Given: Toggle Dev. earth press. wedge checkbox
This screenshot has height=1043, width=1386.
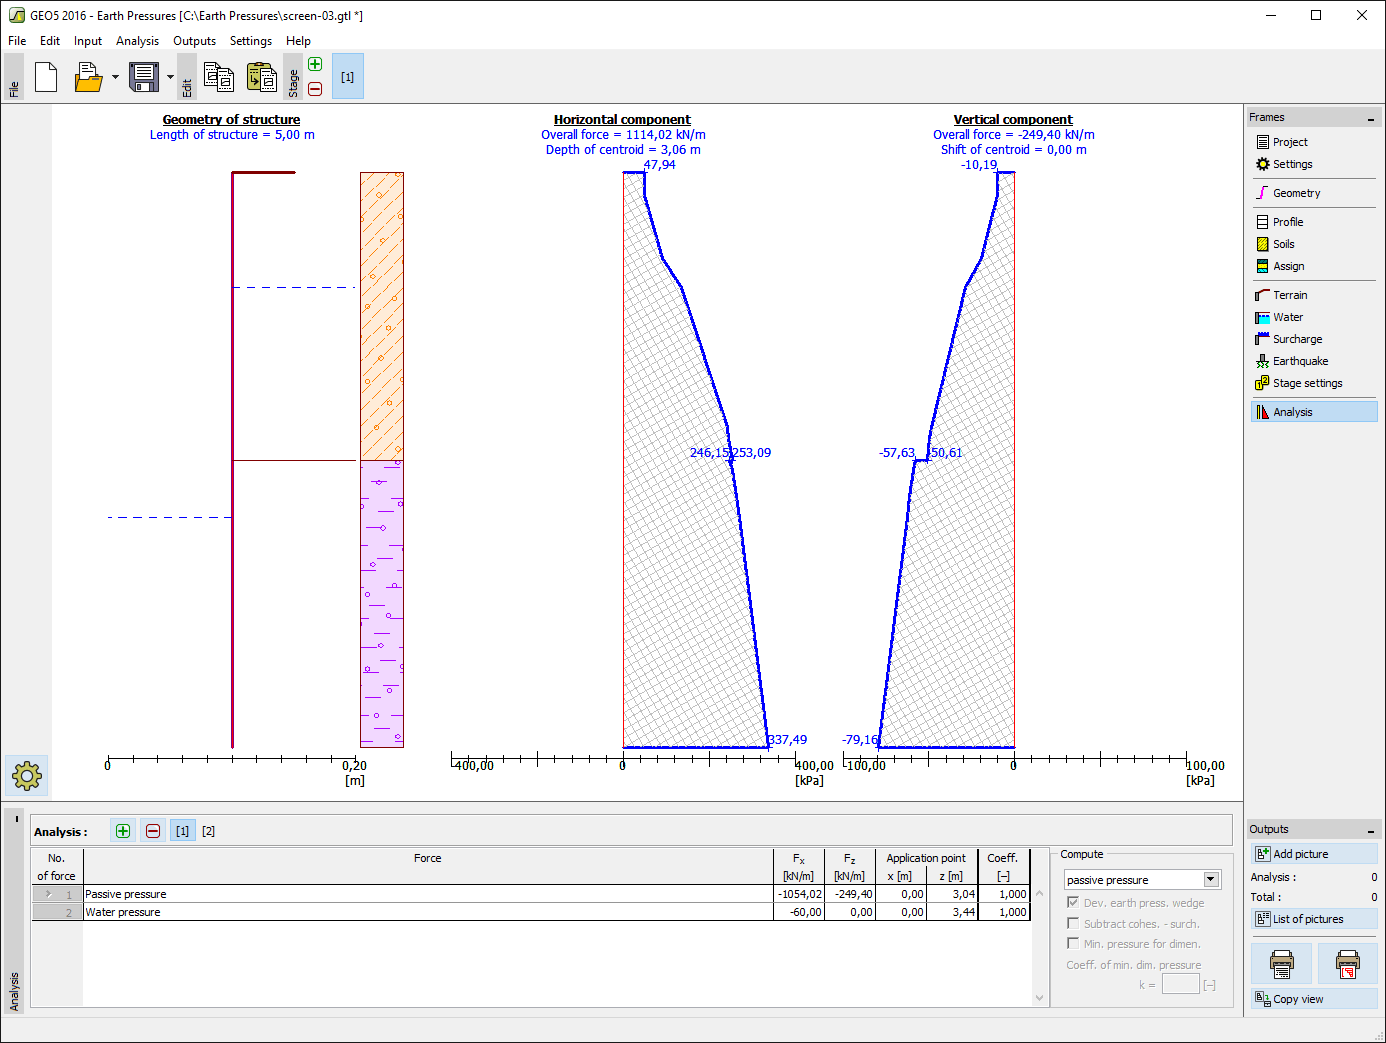Looking at the screenshot, I should point(1073,902).
